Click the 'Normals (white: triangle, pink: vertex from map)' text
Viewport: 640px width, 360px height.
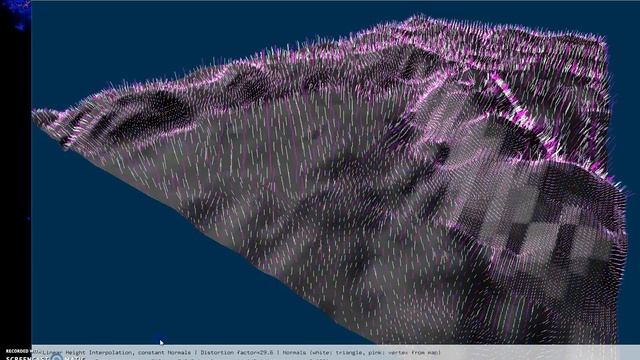click(x=362, y=352)
